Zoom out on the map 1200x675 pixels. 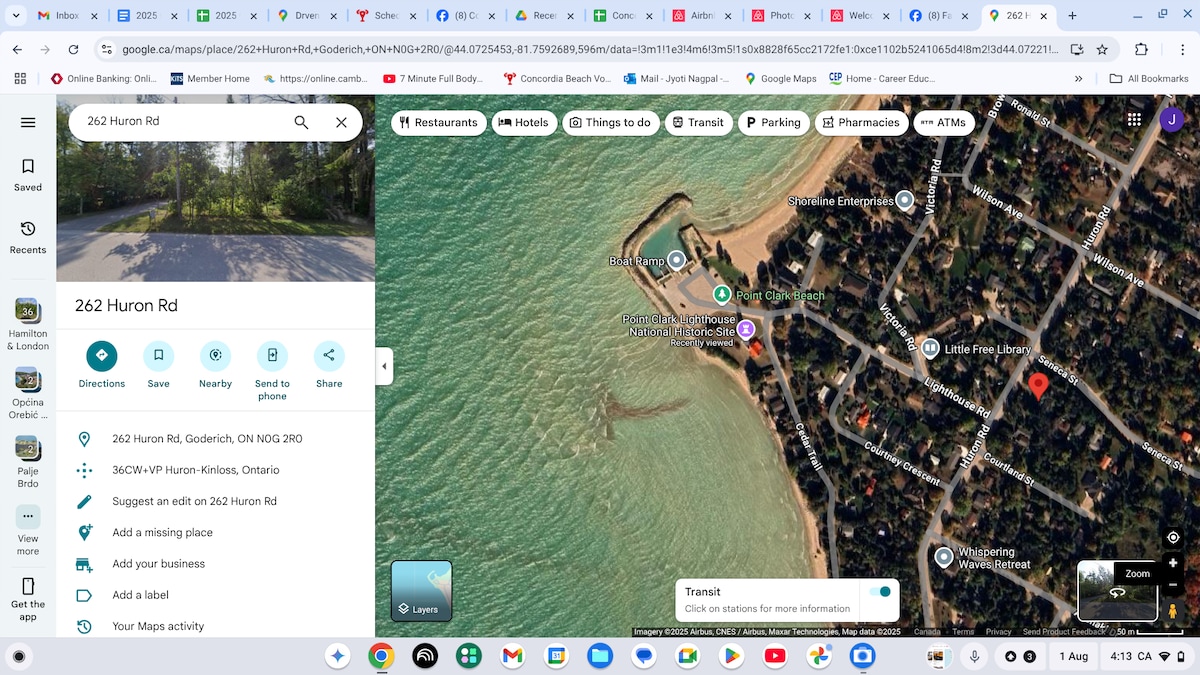[x=1173, y=585]
